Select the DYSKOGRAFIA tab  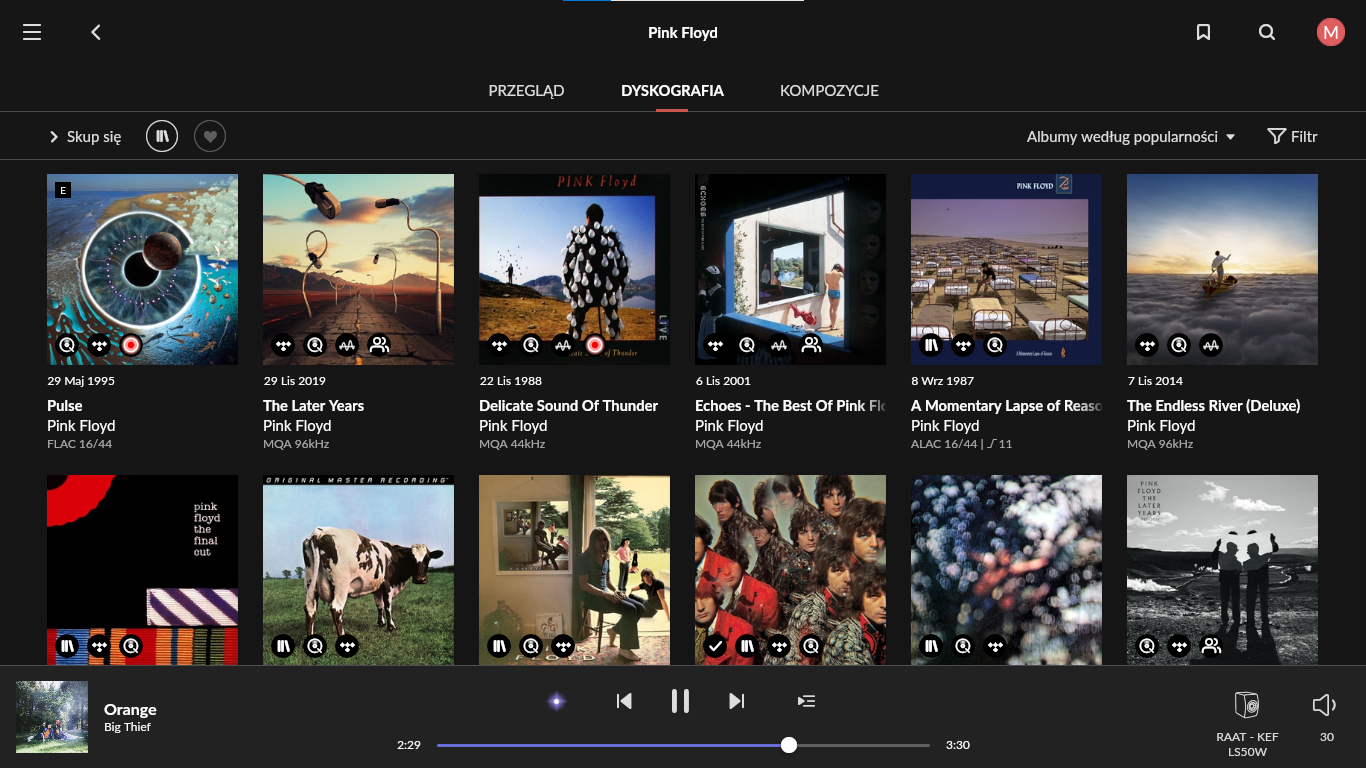[x=672, y=90]
